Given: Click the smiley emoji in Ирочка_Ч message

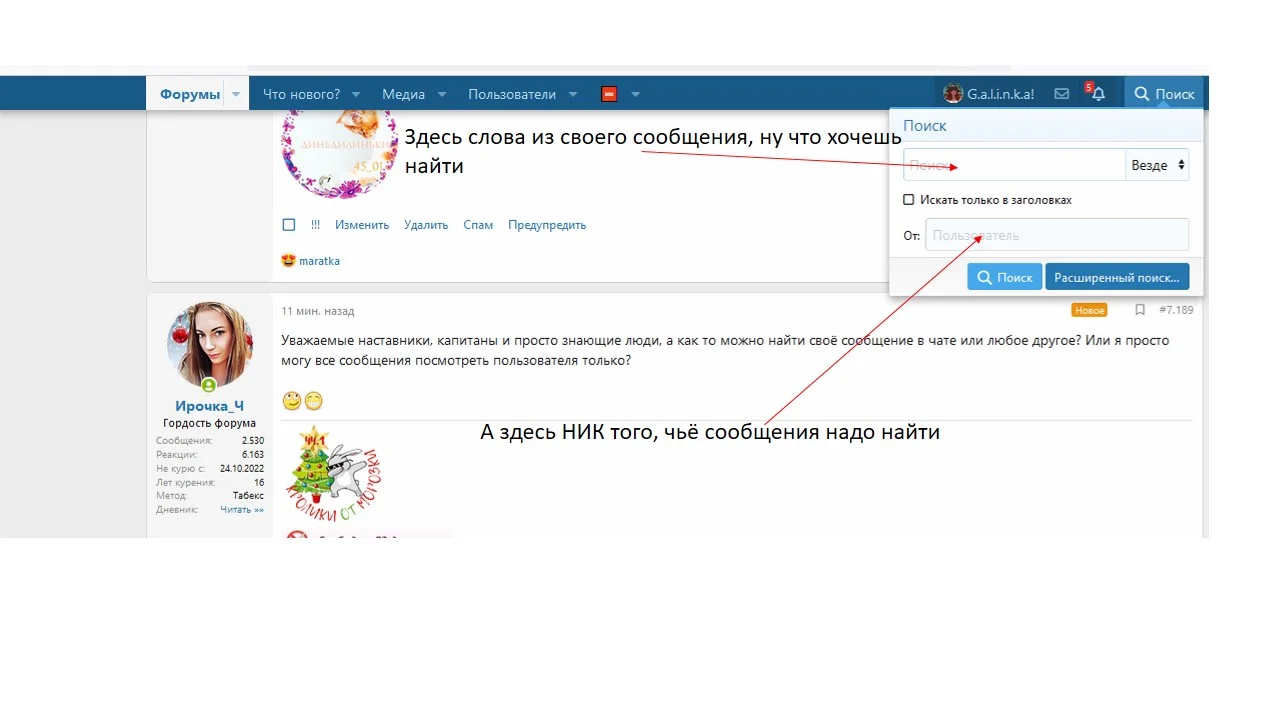Looking at the screenshot, I should point(292,399).
